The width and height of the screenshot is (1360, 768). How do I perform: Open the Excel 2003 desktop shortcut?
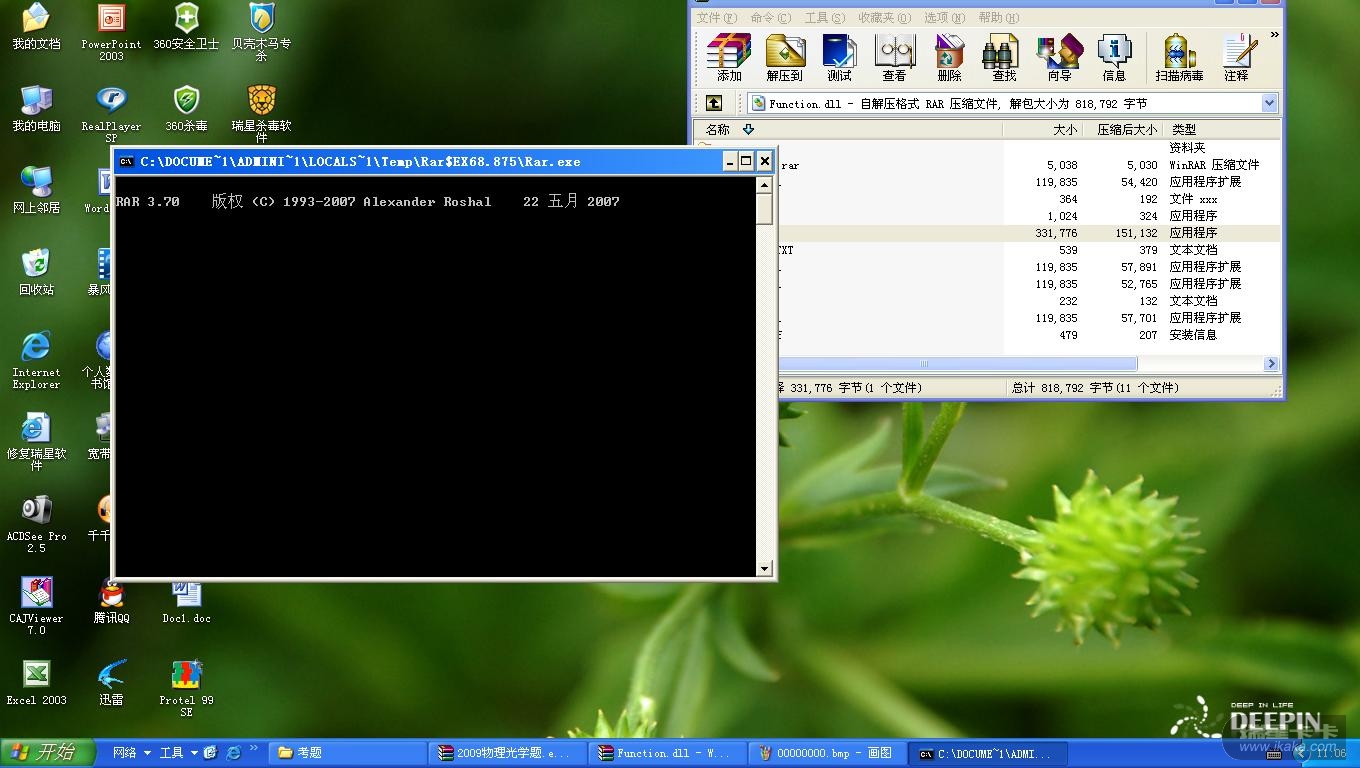(36, 682)
